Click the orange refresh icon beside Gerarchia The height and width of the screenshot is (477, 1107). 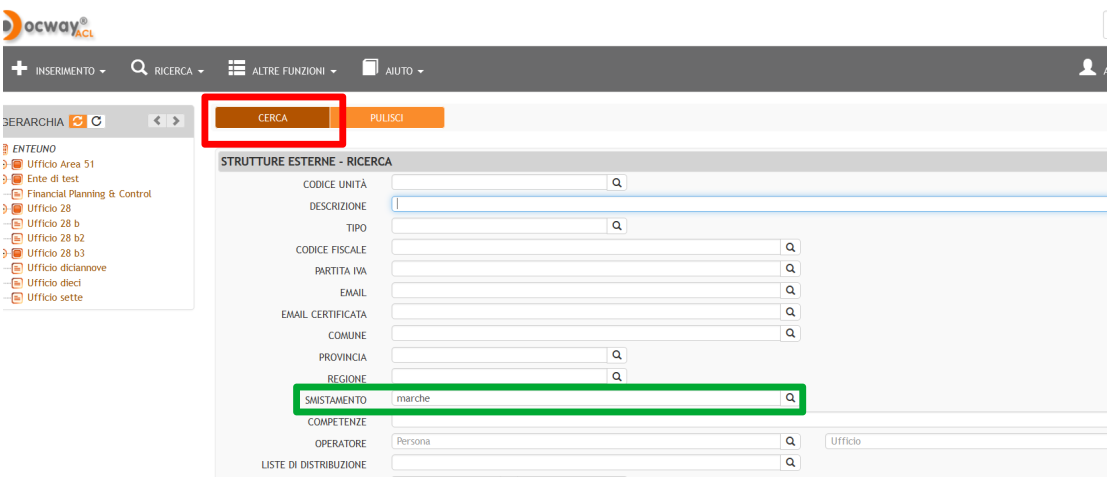[76, 122]
